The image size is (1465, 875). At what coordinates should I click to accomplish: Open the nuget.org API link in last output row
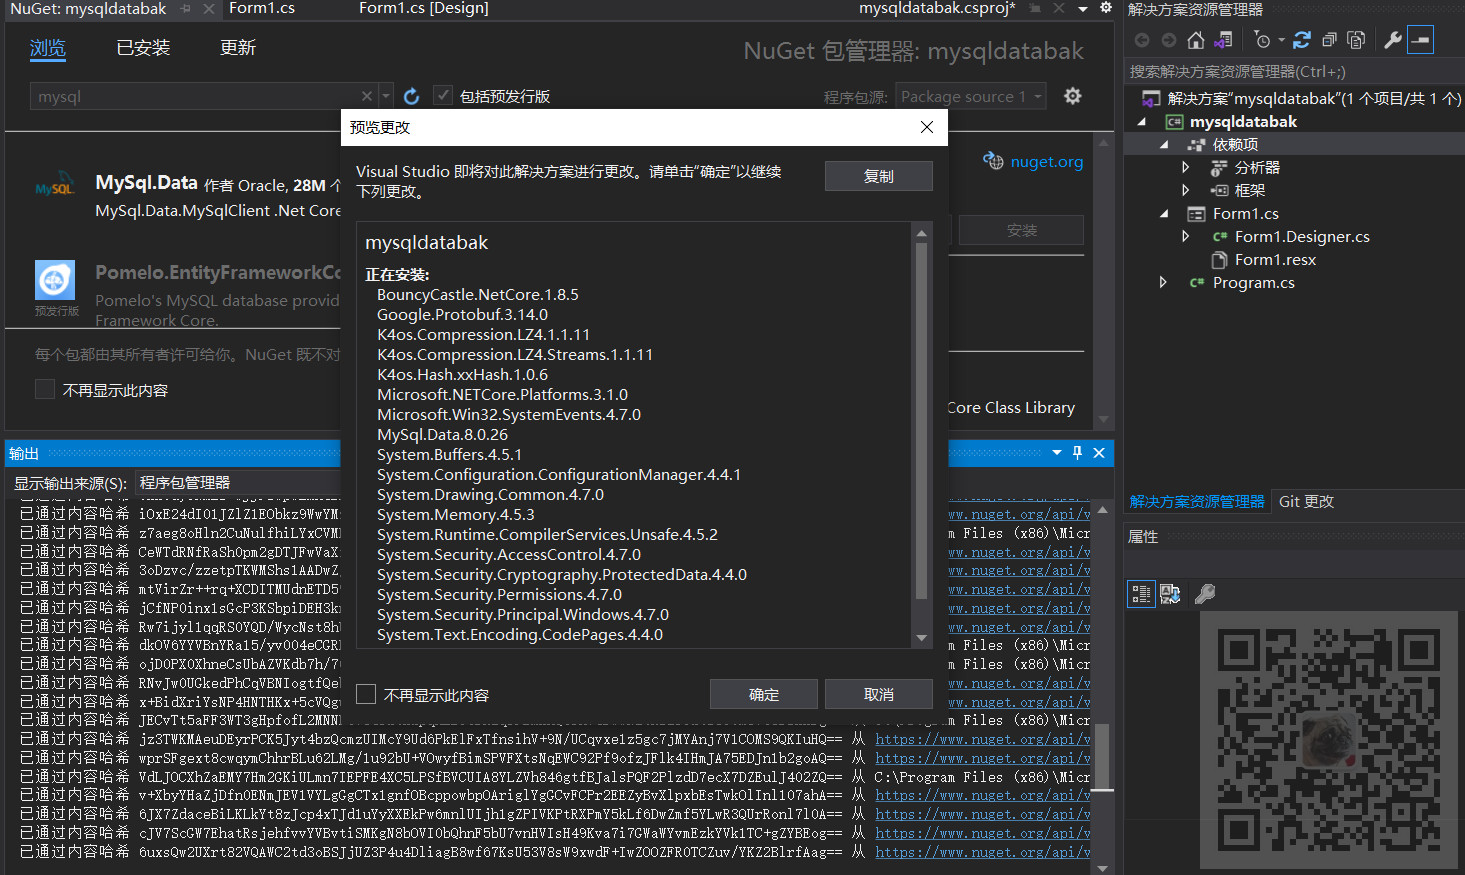click(983, 852)
